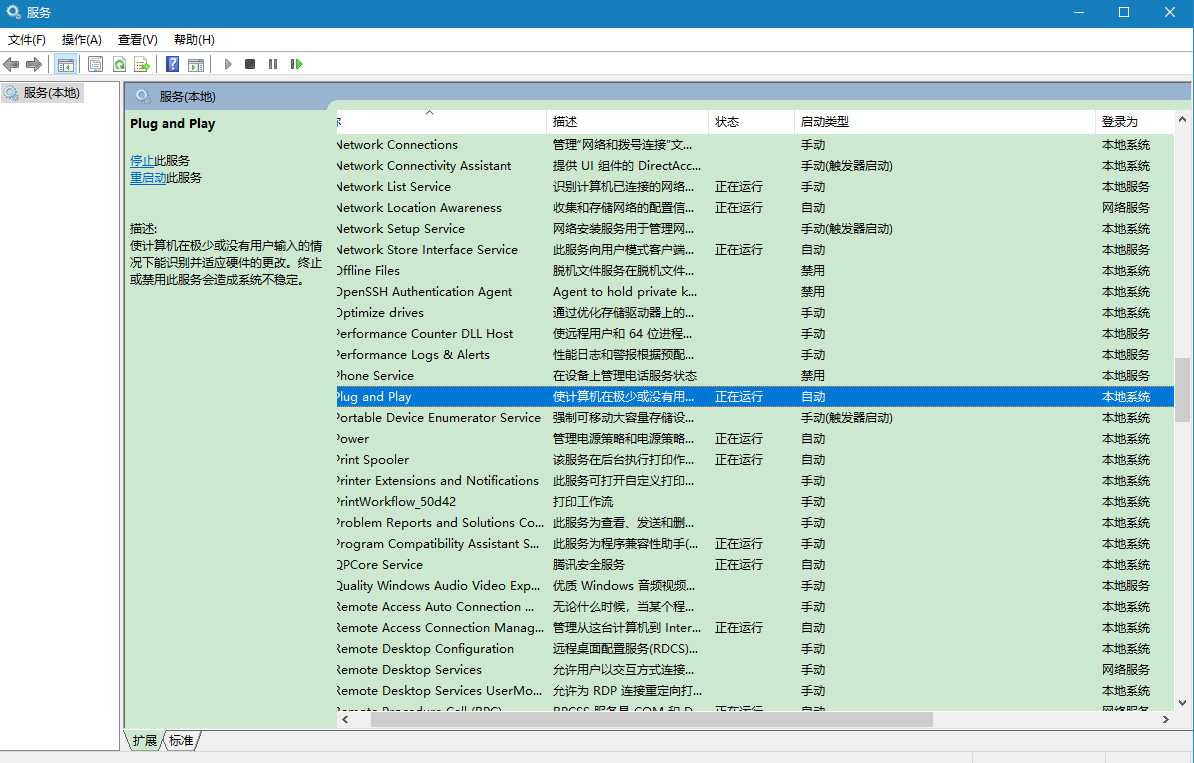Click the Start Service play icon

(x=228, y=65)
